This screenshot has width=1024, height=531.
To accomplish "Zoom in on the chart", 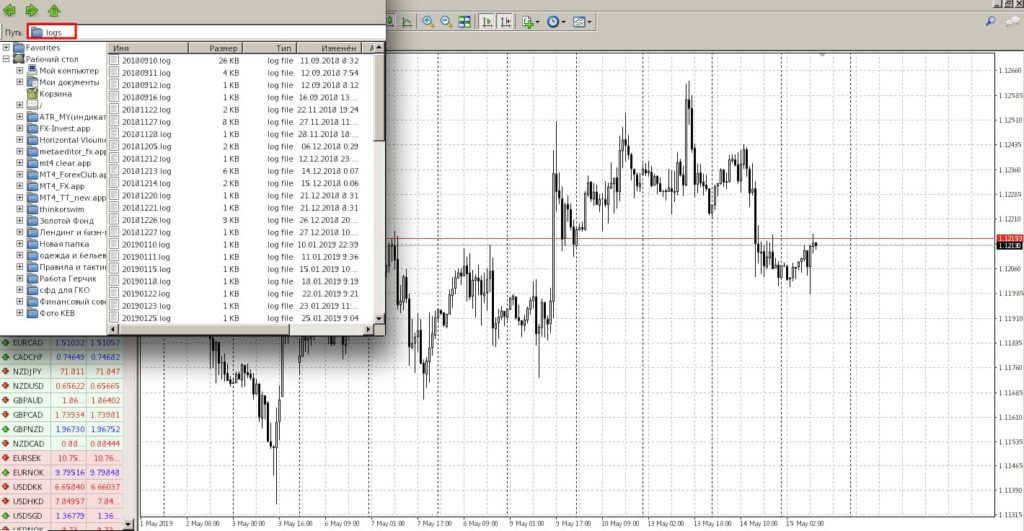I will [428, 21].
